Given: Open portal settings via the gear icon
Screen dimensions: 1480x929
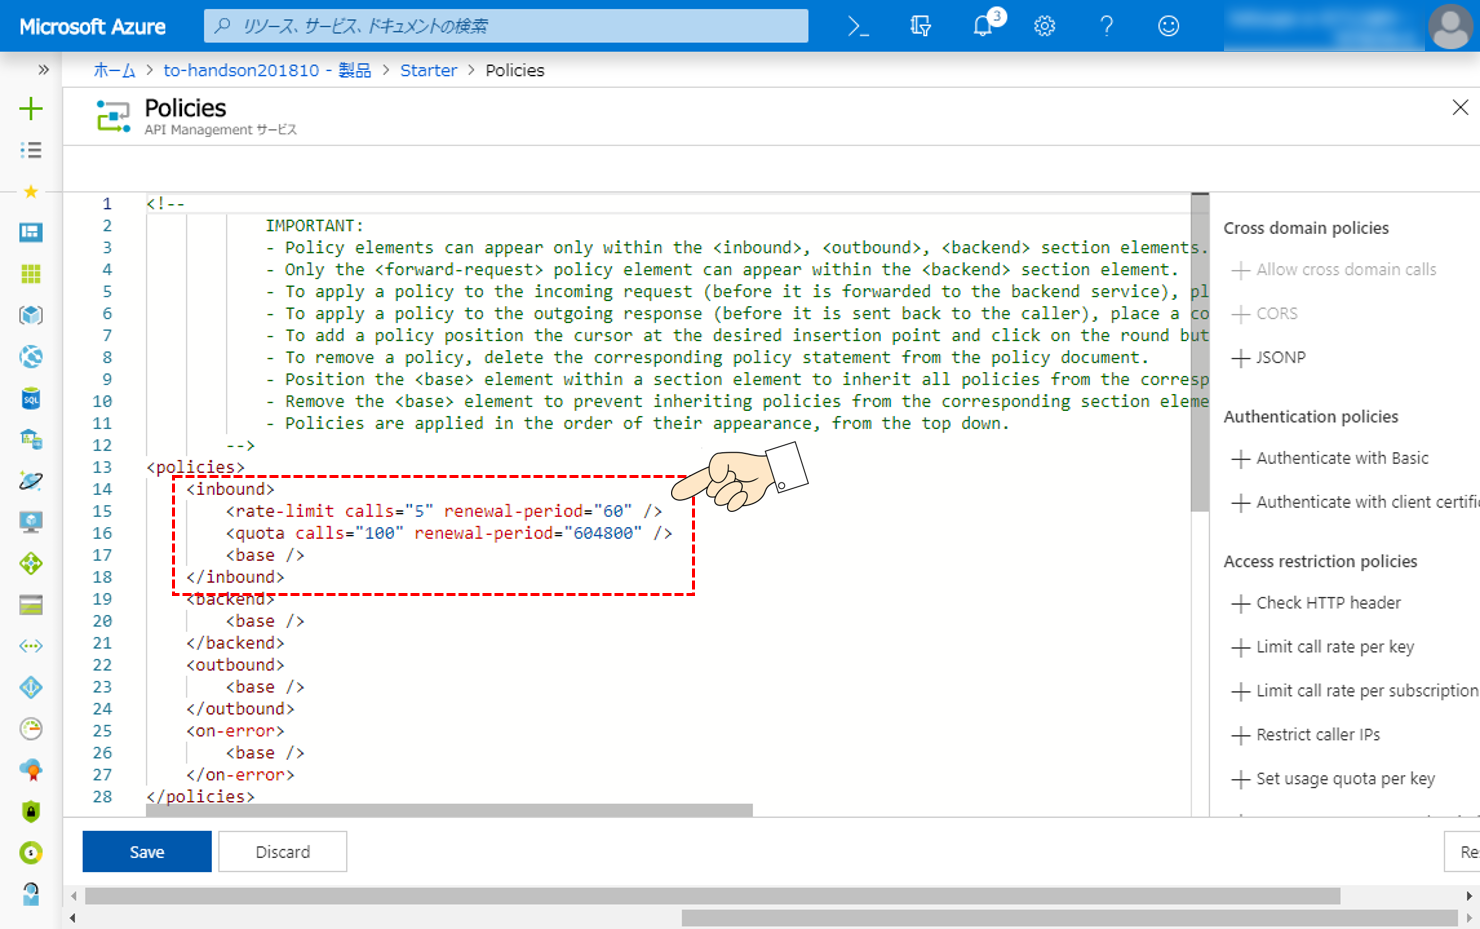Looking at the screenshot, I should pyautogui.click(x=1044, y=26).
